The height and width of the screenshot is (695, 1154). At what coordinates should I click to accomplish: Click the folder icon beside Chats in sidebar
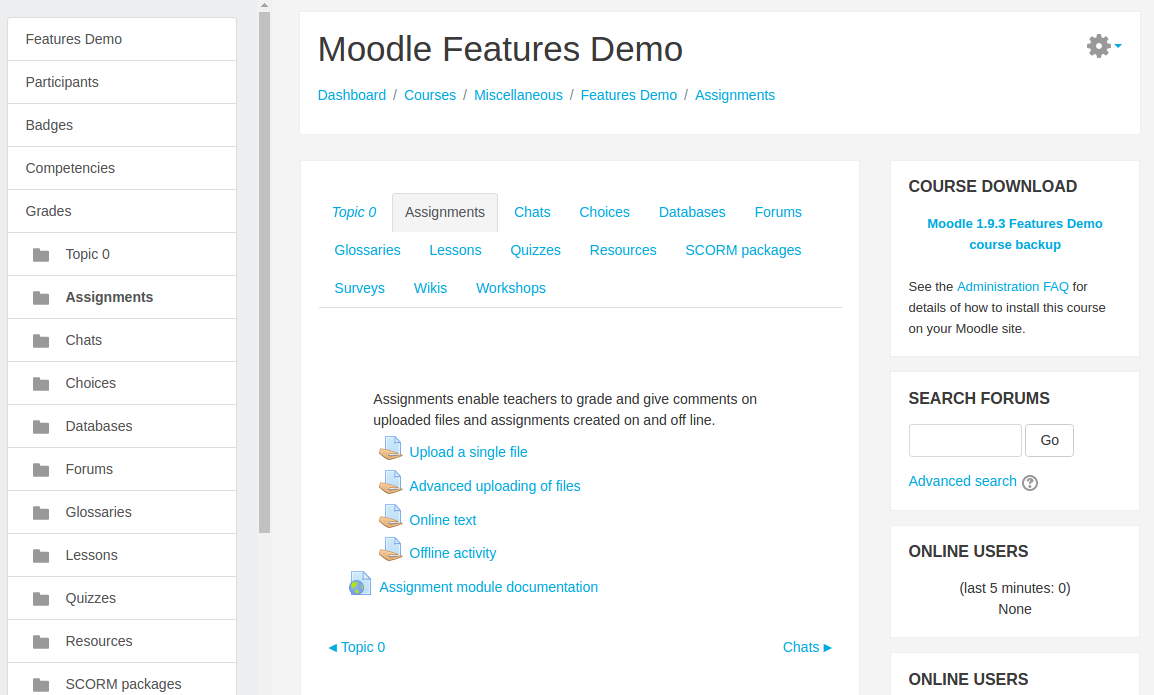pyautogui.click(x=41, y=341)
